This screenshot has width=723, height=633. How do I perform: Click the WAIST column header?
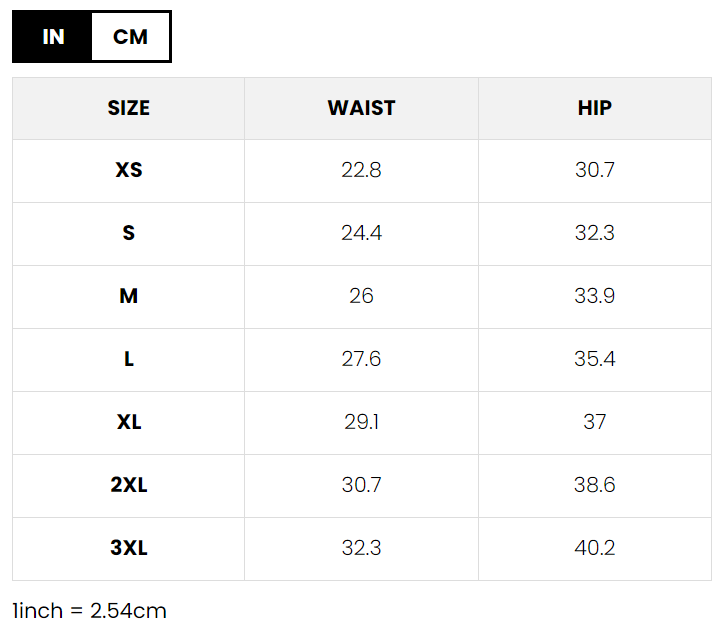361,108
